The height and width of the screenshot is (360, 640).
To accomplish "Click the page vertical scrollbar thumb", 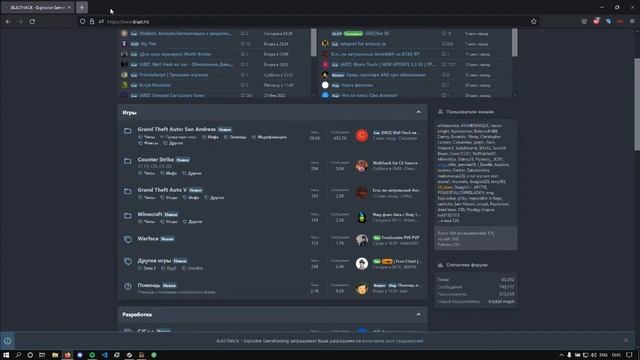I will point(637,104).
